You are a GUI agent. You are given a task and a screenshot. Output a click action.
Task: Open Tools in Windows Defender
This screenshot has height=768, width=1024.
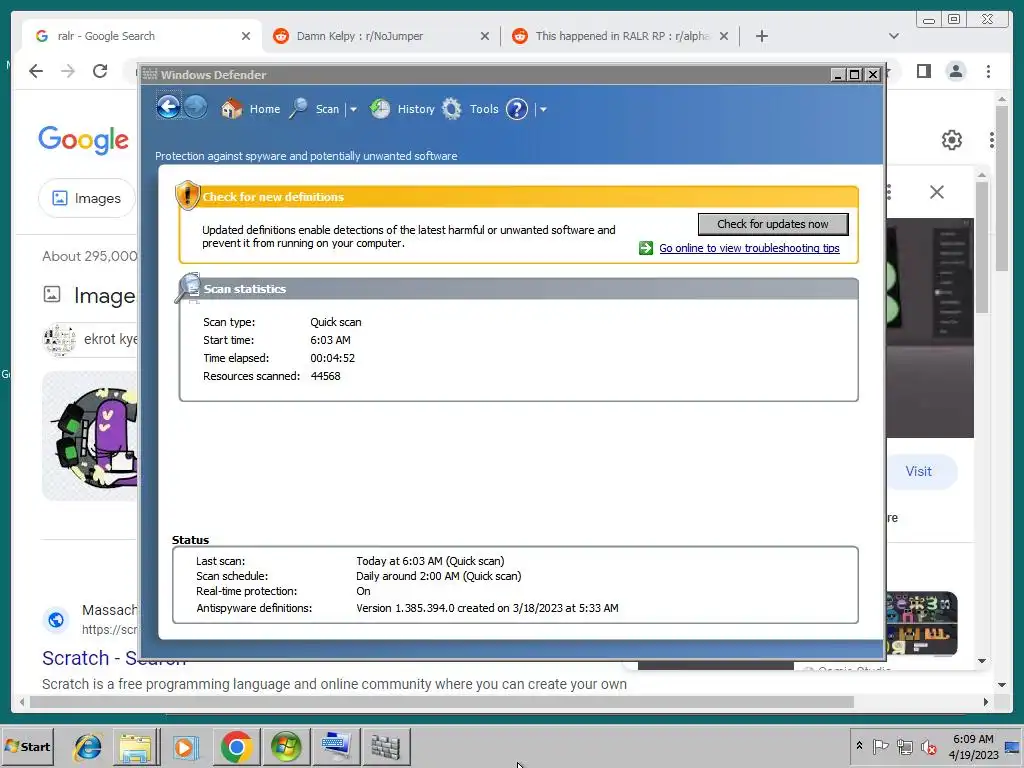click(x=470, y=108)
